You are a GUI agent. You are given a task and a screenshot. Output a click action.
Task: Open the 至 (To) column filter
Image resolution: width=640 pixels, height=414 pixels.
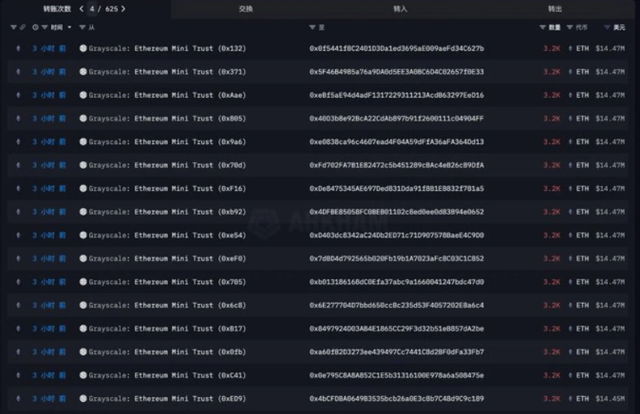(313, 29)
